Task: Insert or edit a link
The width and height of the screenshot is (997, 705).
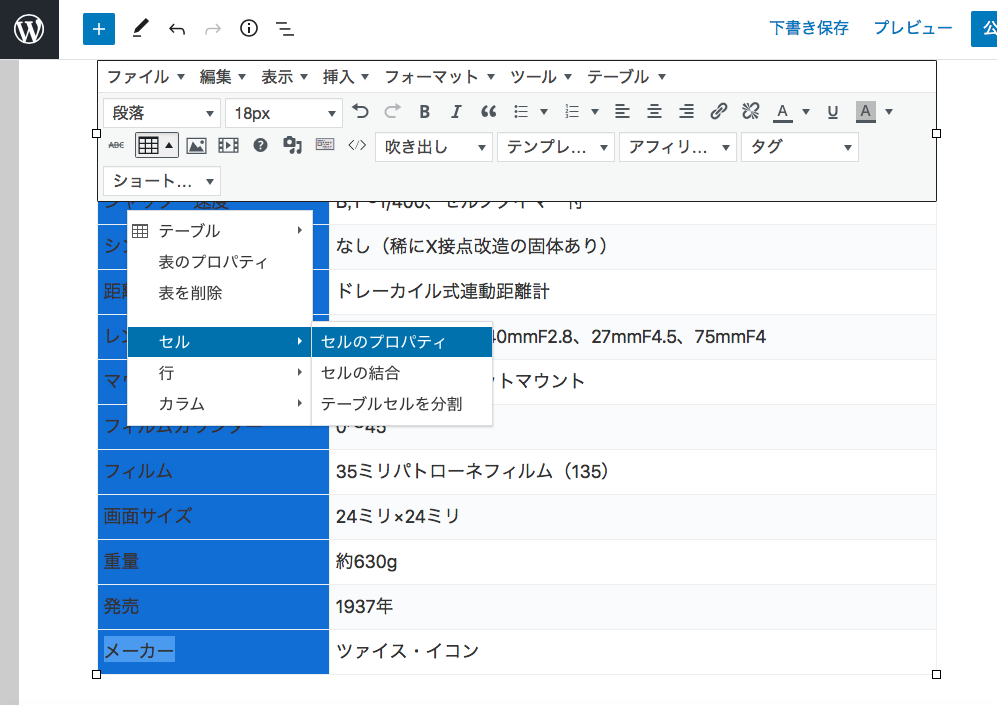Action: pyautogui.click(x=719, y=112)
